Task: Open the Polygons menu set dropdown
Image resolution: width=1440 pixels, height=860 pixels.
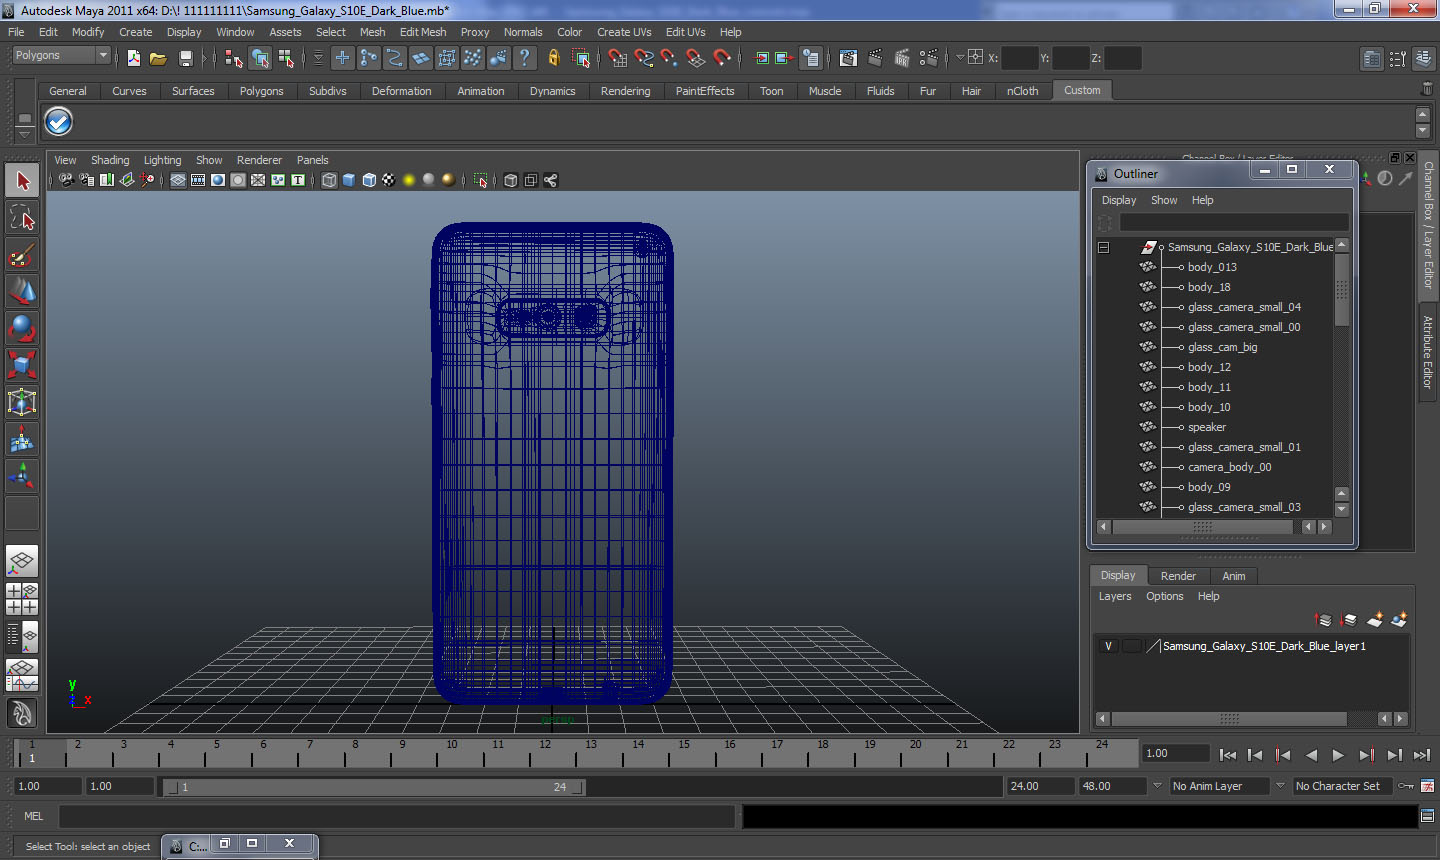Action: (x=61, y=56)
